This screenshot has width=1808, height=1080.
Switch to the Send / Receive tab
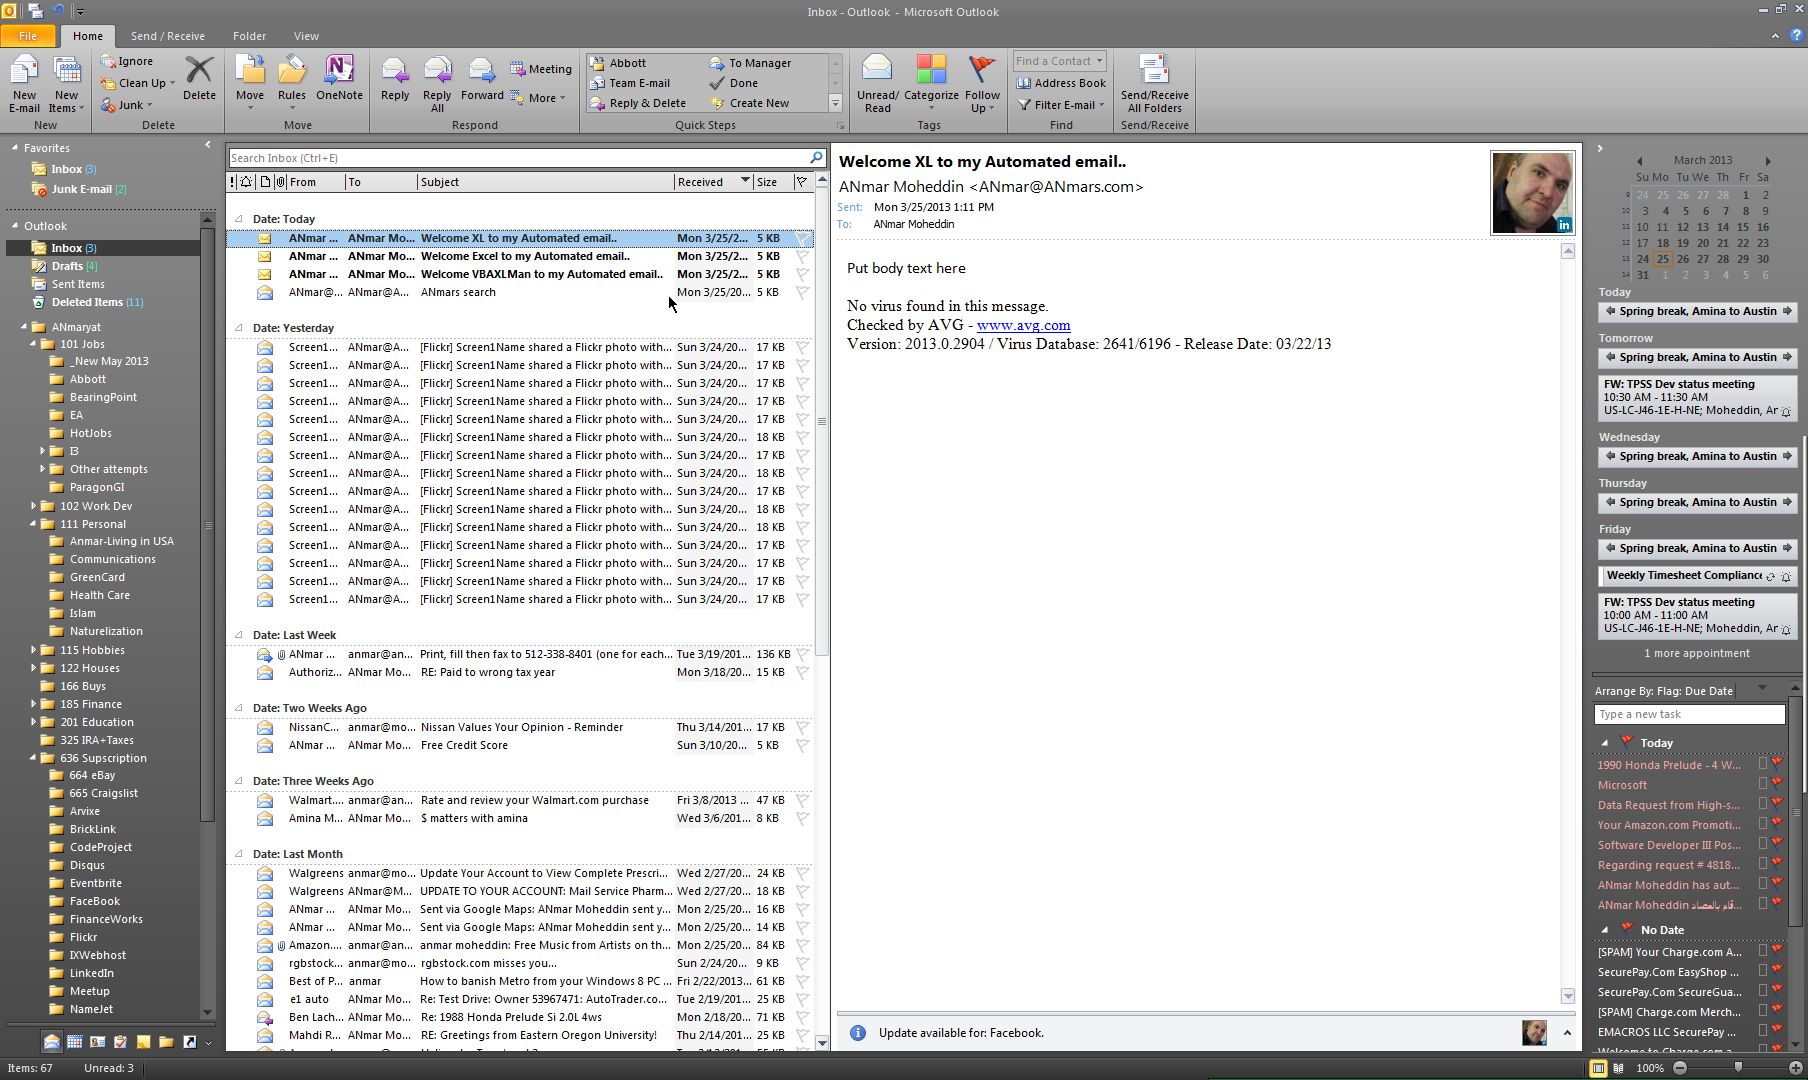[167, 36]
